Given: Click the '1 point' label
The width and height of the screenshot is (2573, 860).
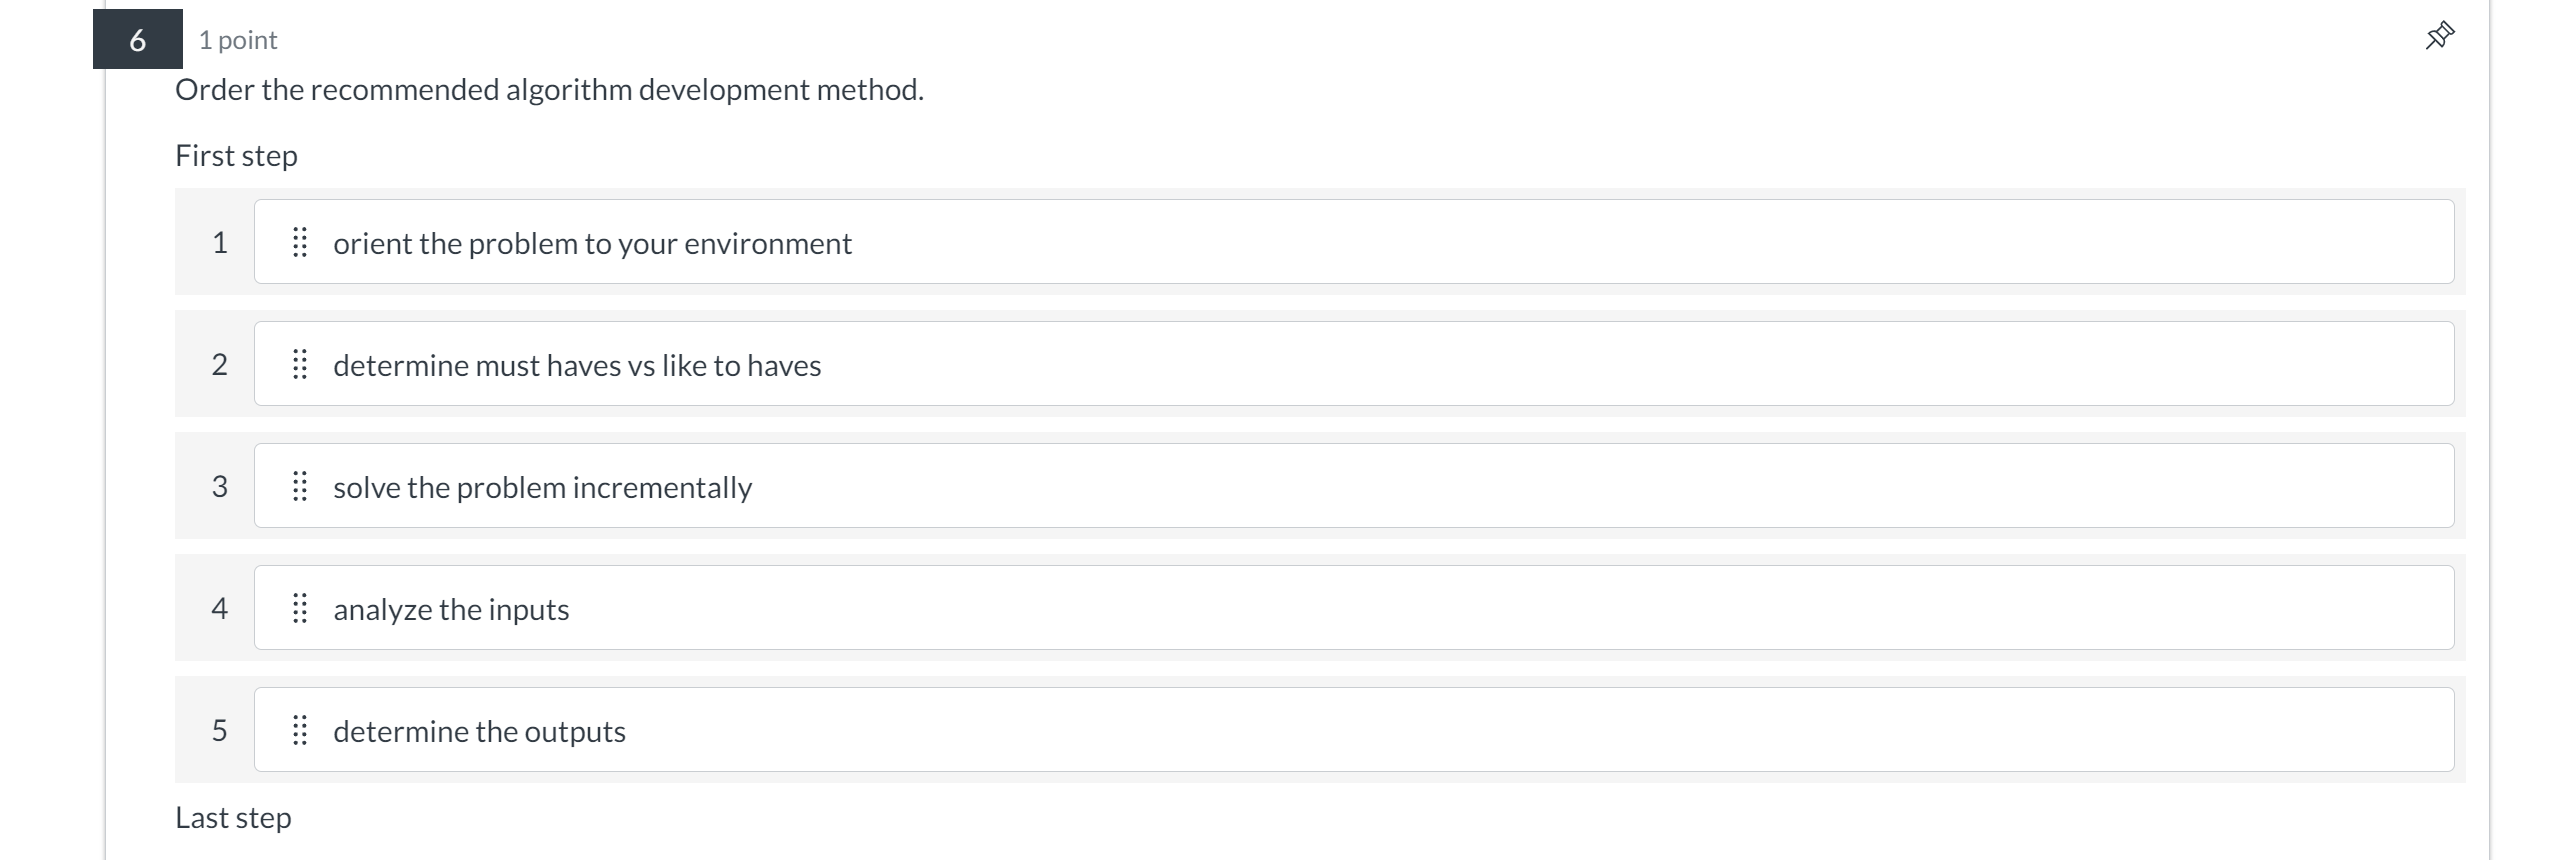Looking at the screenshot, I should coord(237,40).
